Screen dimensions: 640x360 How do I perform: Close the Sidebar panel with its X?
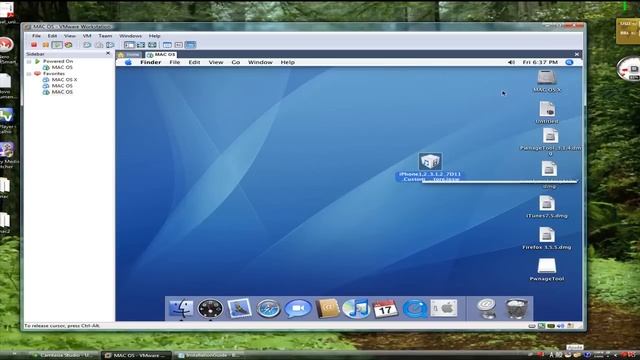click(x=108, y=53)
